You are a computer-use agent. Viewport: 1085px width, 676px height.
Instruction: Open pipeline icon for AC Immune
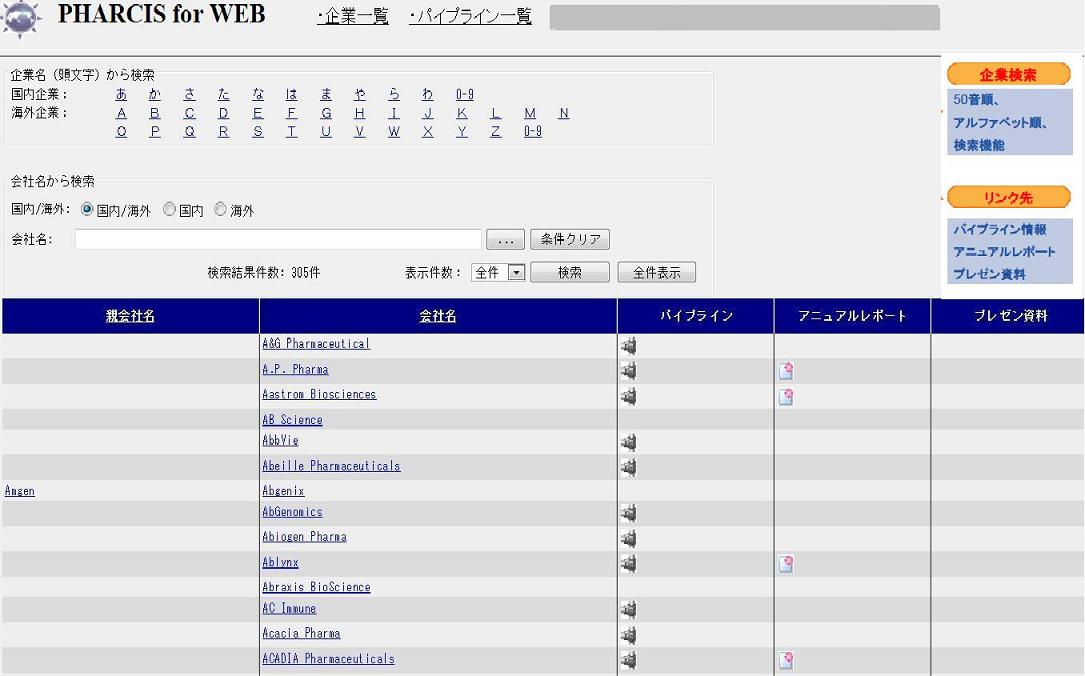pos(628,610)
